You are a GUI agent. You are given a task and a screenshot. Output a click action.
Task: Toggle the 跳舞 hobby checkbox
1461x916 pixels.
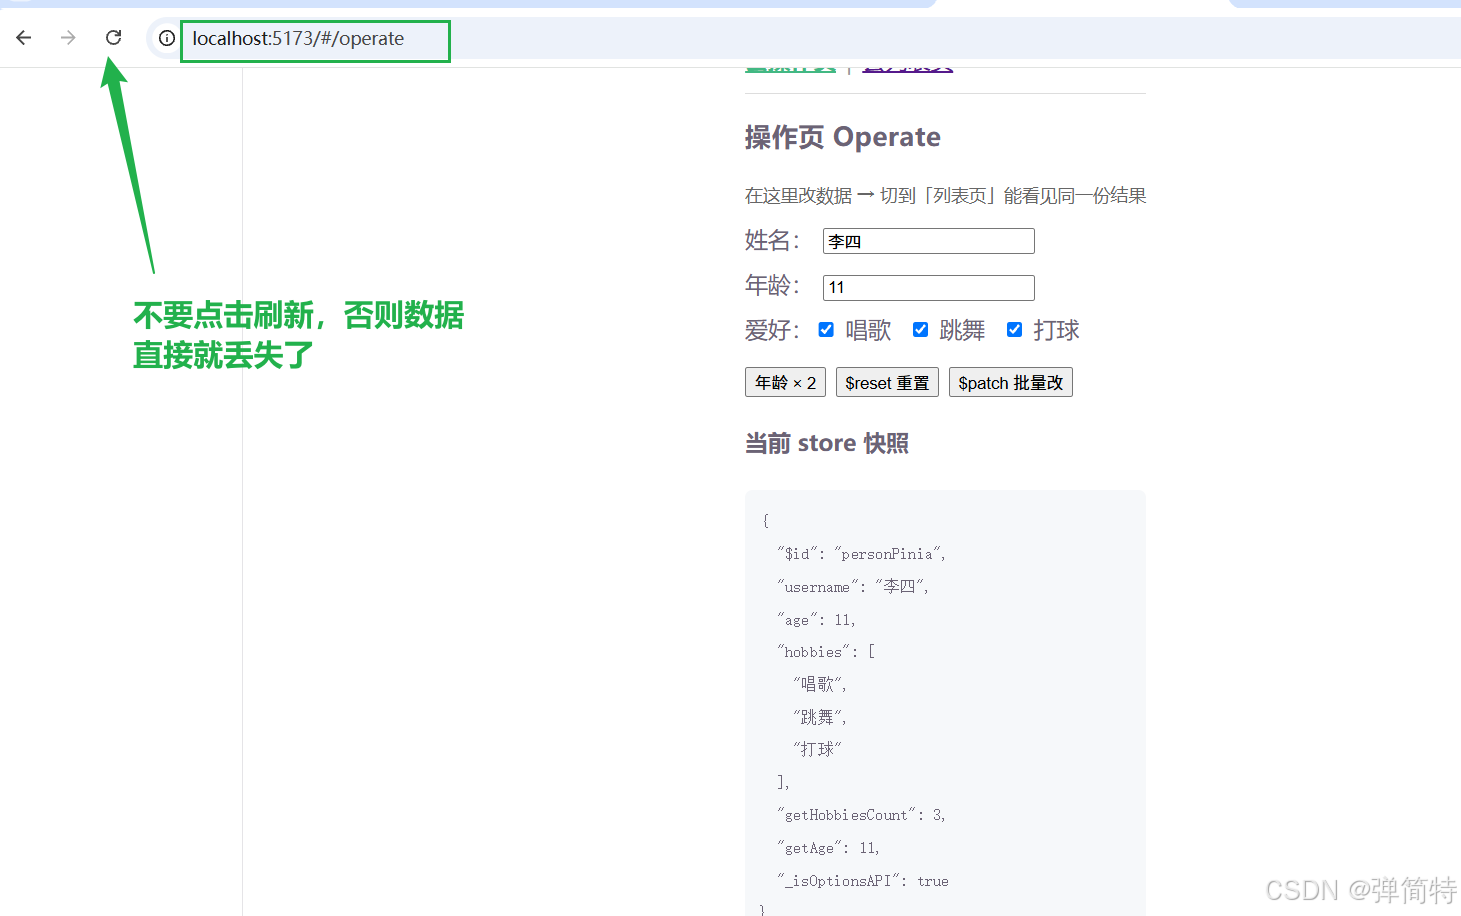click(x=920, y=330)
